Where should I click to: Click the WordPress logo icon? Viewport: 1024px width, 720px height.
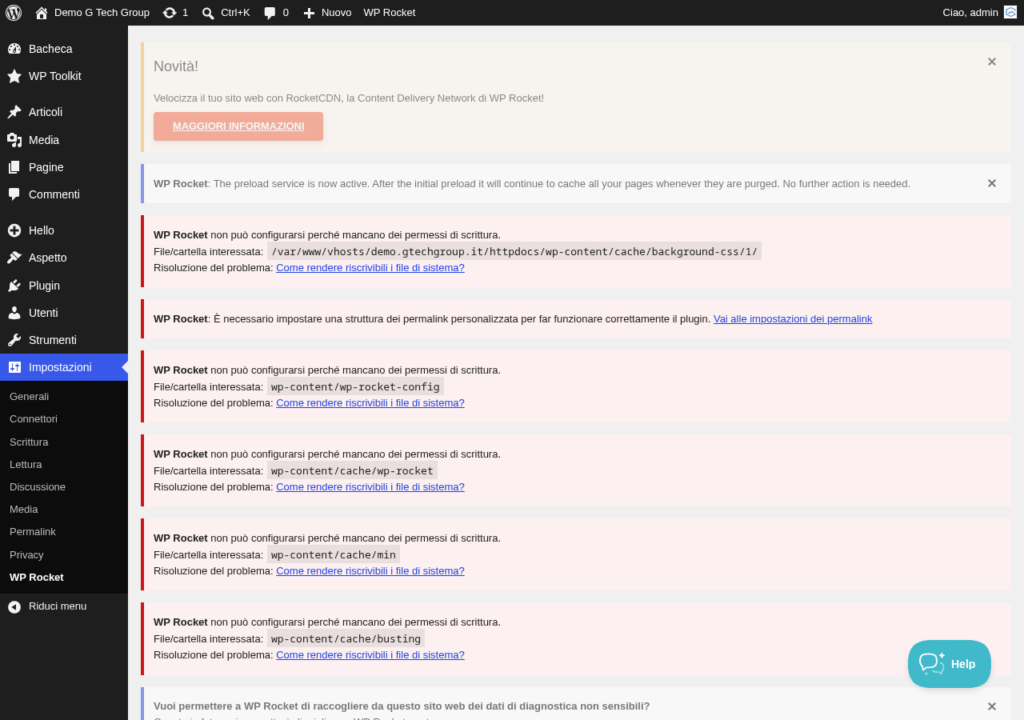(14, 12)
